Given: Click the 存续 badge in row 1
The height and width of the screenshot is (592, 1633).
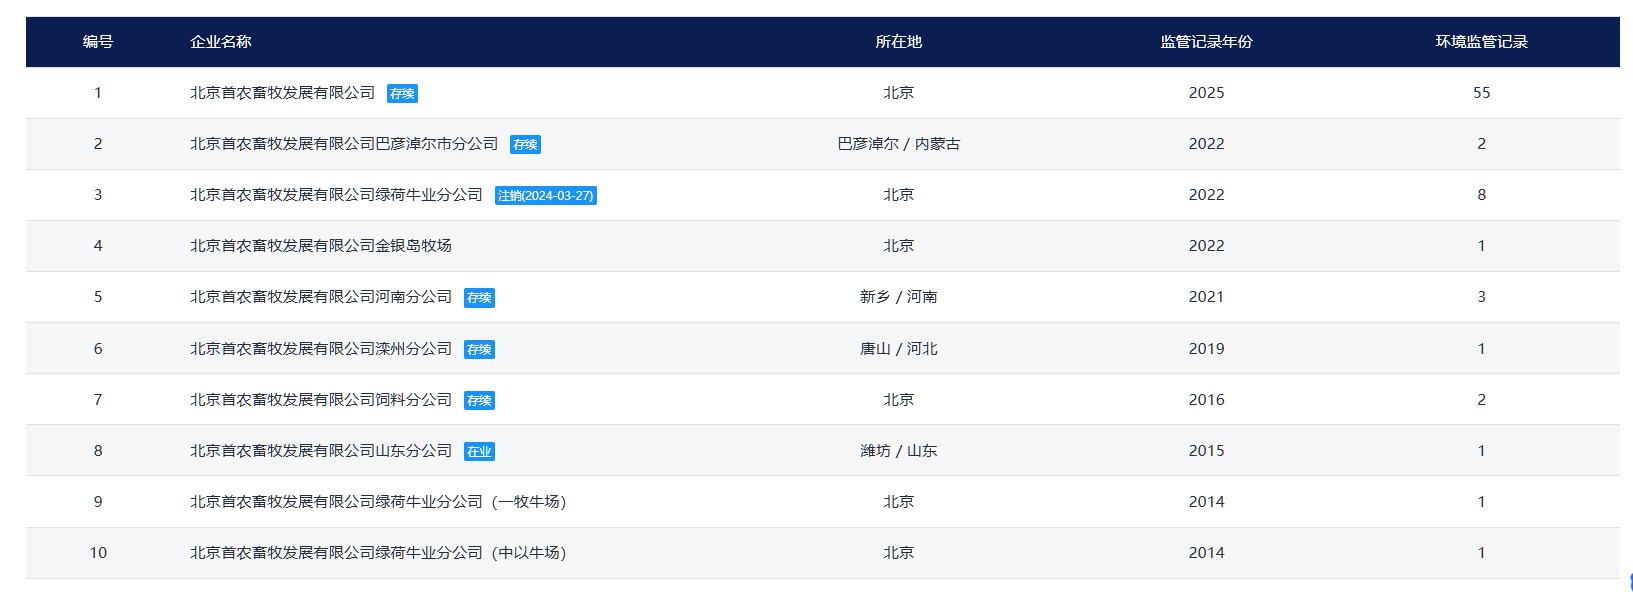Looking at the screenshot, I should point(402,94).
